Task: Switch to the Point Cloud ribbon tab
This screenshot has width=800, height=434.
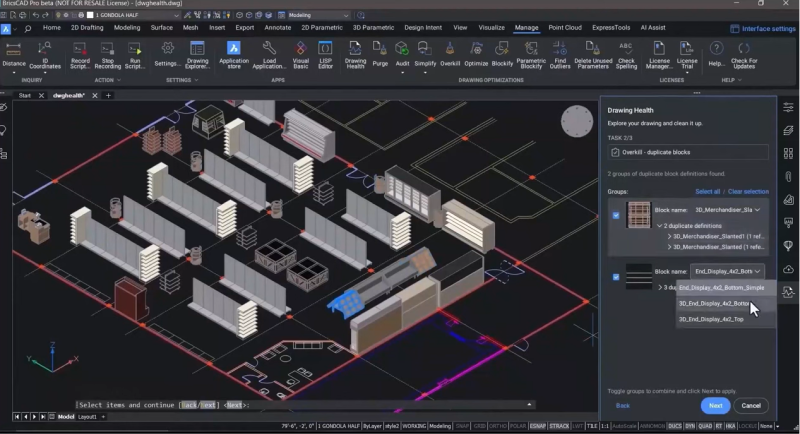Action: [x=565, y=28]
